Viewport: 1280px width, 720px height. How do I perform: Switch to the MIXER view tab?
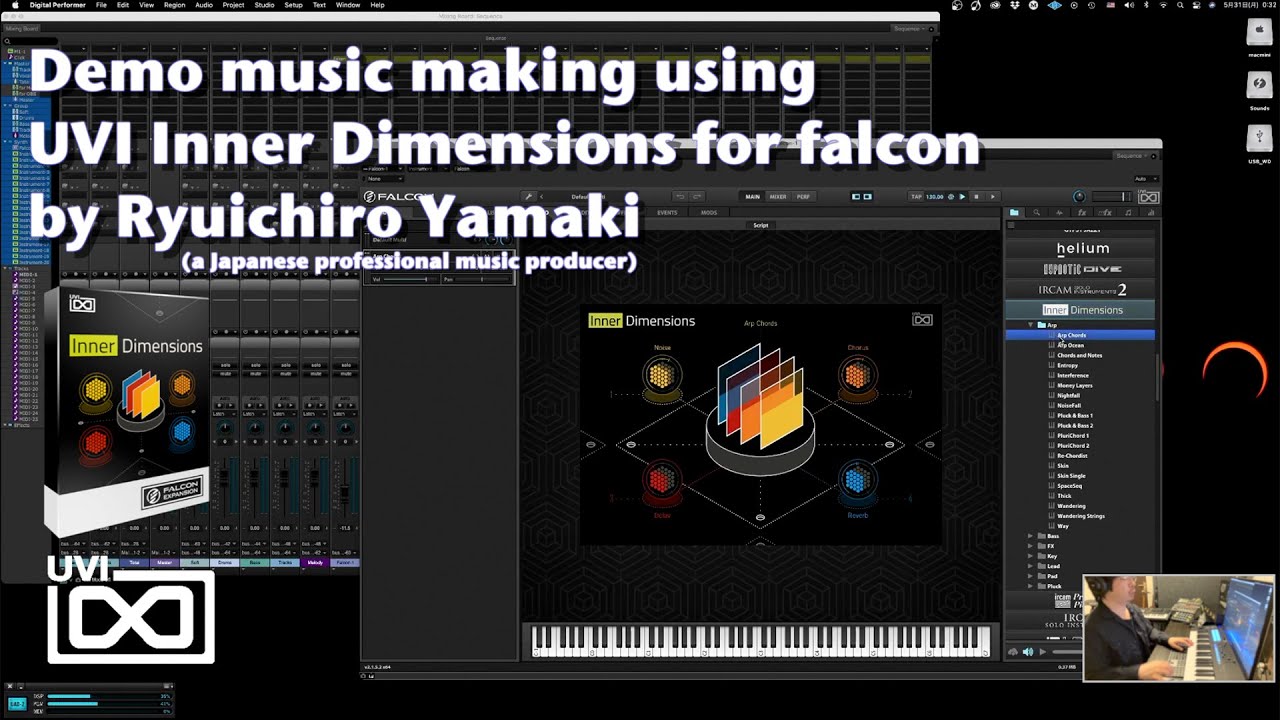pyautogui.click(x=778, y=197)
